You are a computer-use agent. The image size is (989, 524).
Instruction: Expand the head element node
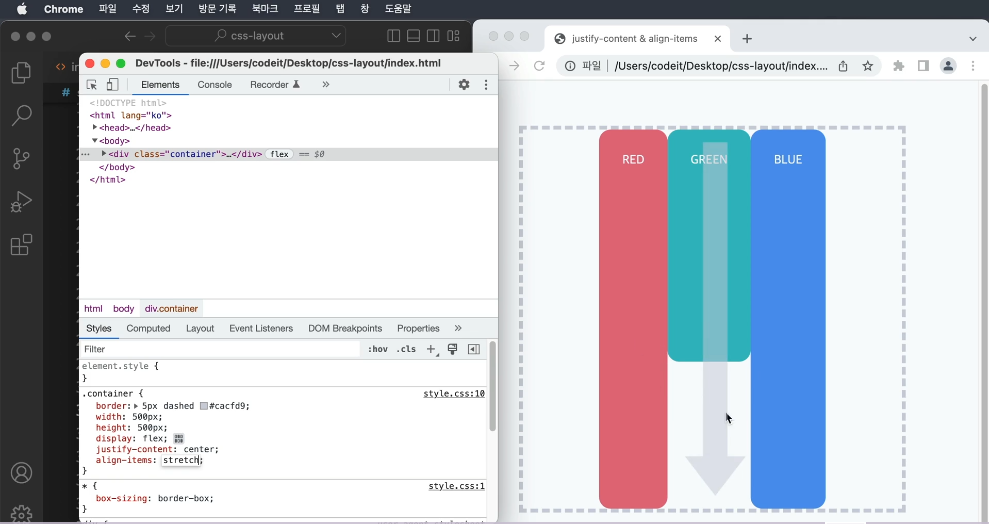pos(95,127)
